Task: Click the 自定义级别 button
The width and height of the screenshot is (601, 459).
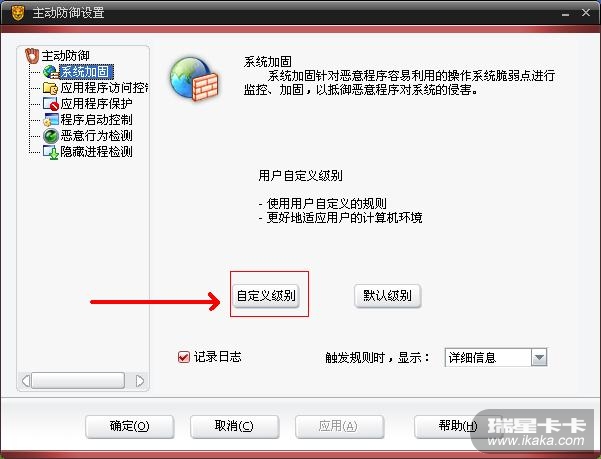Action: coord(266,295)
